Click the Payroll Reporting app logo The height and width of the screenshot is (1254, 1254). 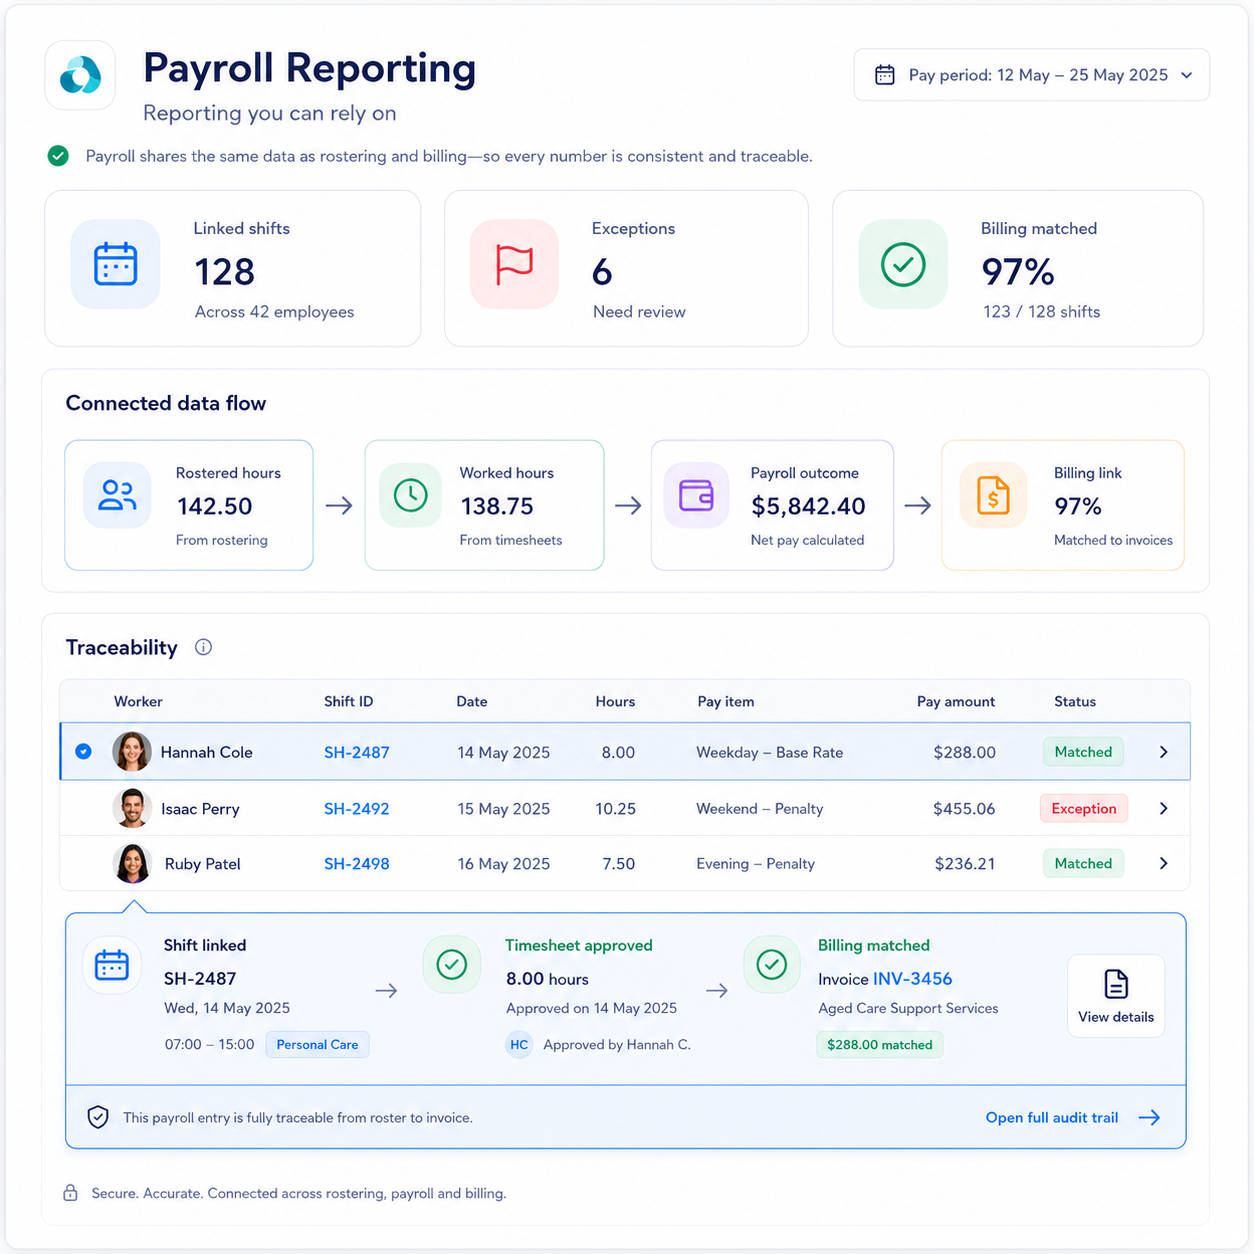coord(80,75)
